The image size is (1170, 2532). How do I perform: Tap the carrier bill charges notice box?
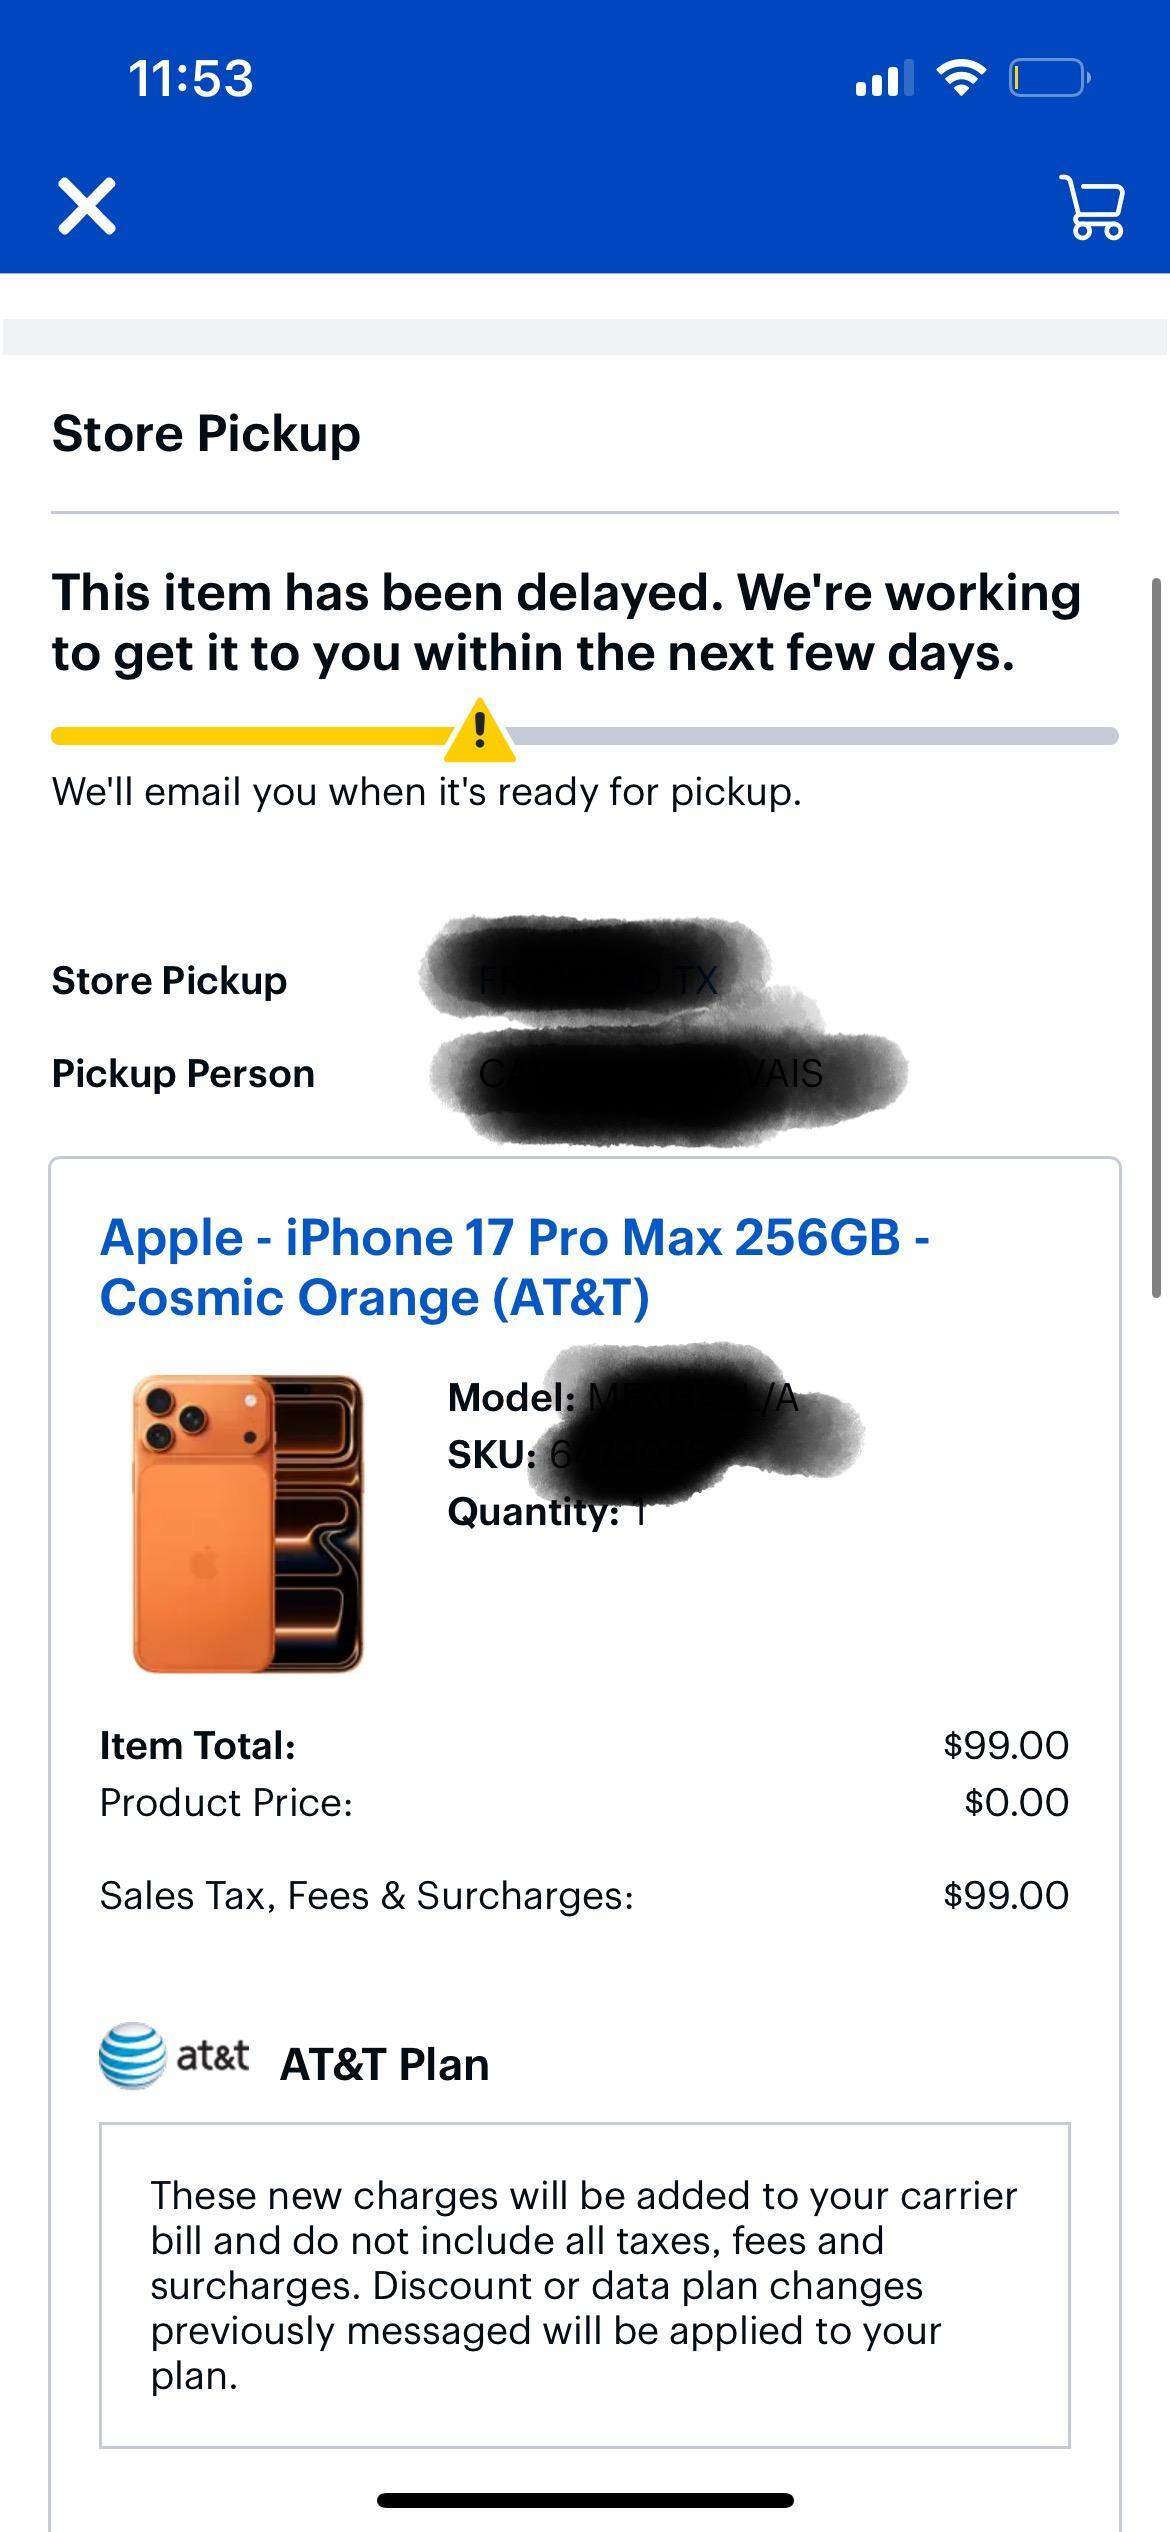tap(584, 2285)
